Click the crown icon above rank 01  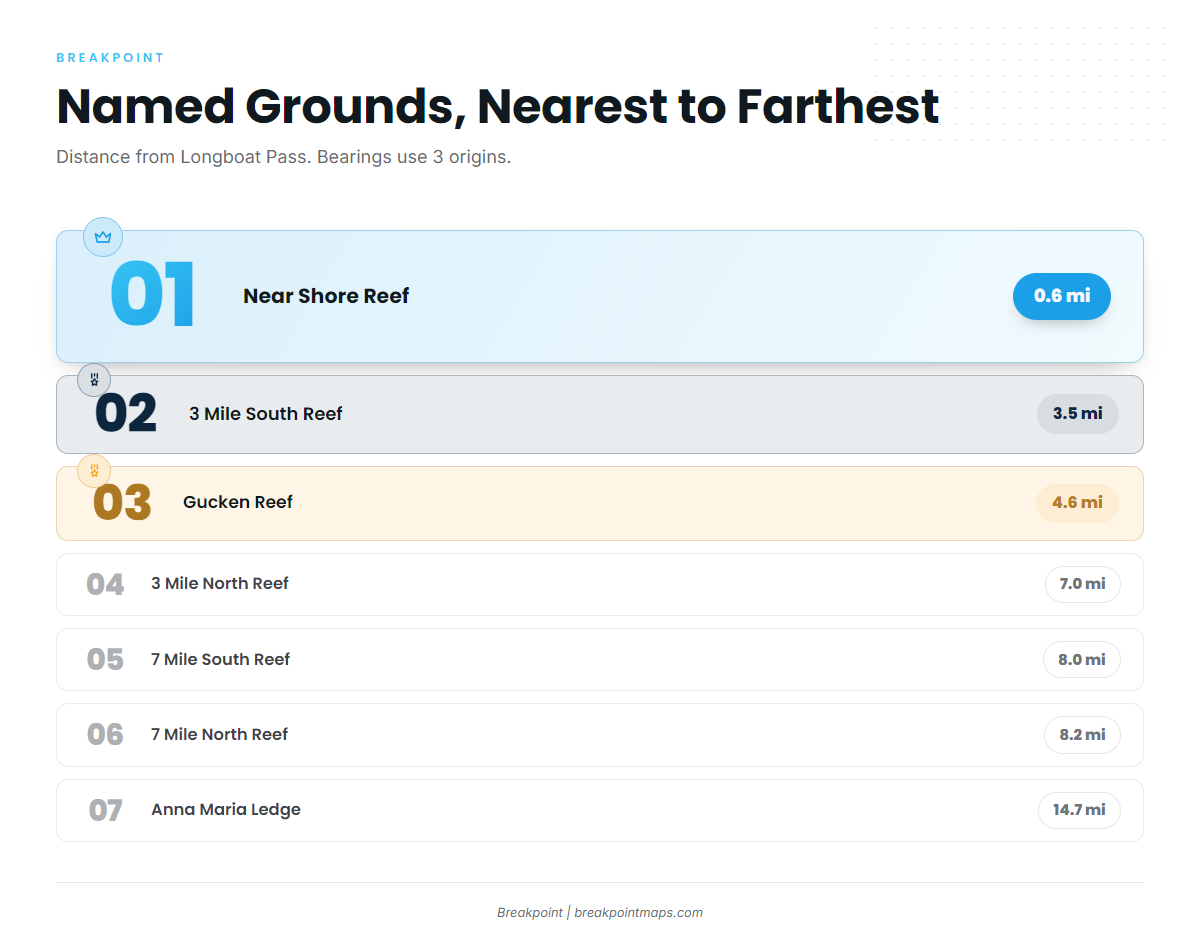tap(102, 237)
